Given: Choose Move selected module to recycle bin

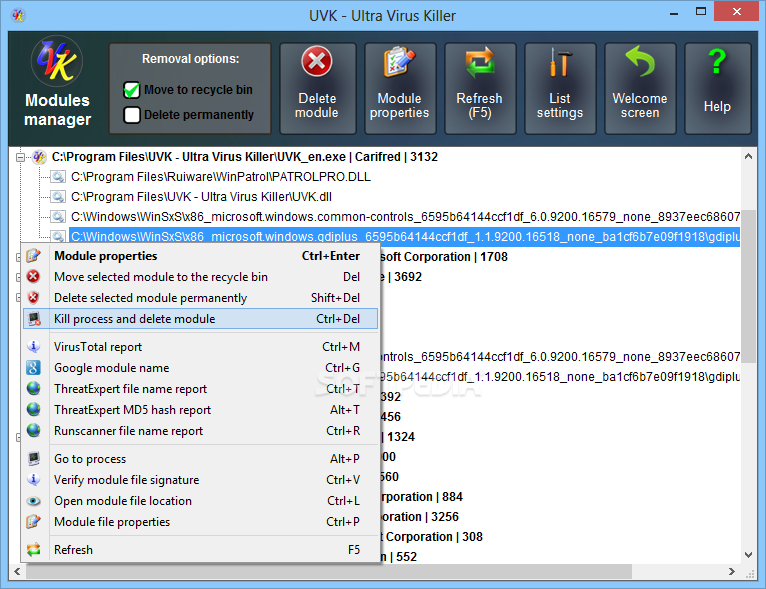Looking at the screenshot, I should (x=200, y=277).
